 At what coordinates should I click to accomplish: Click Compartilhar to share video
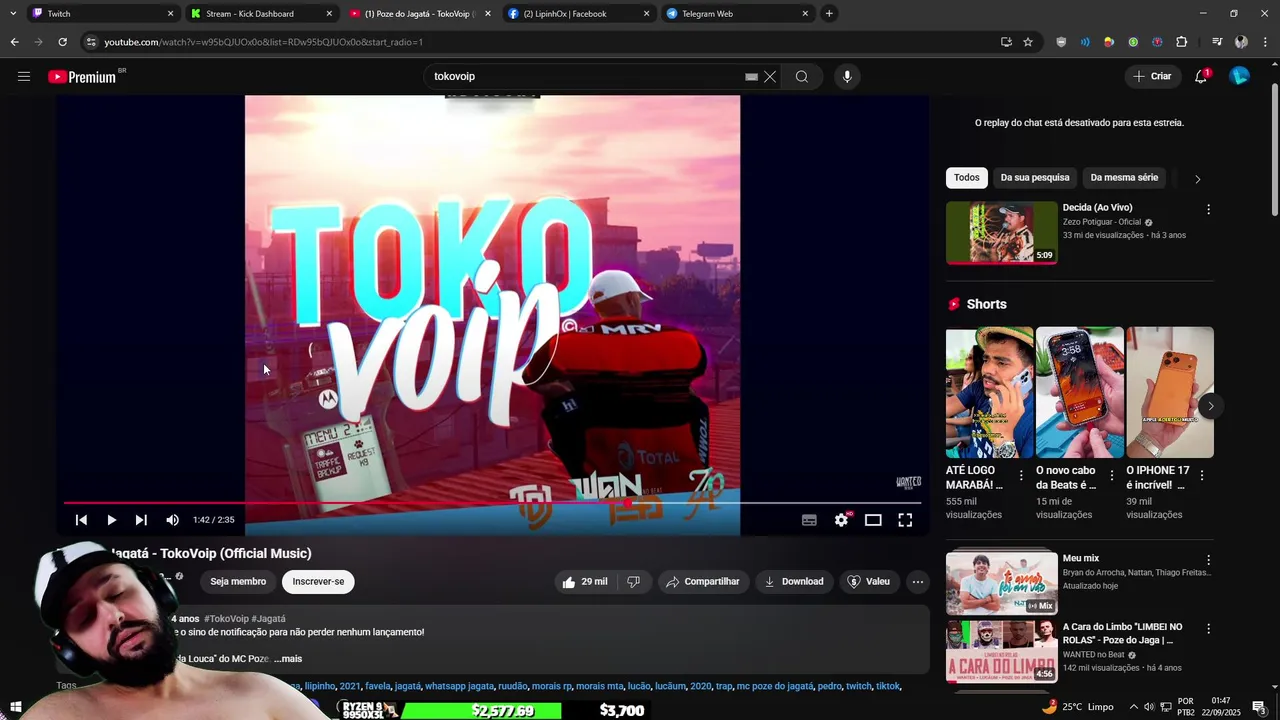tap(703, 582)
